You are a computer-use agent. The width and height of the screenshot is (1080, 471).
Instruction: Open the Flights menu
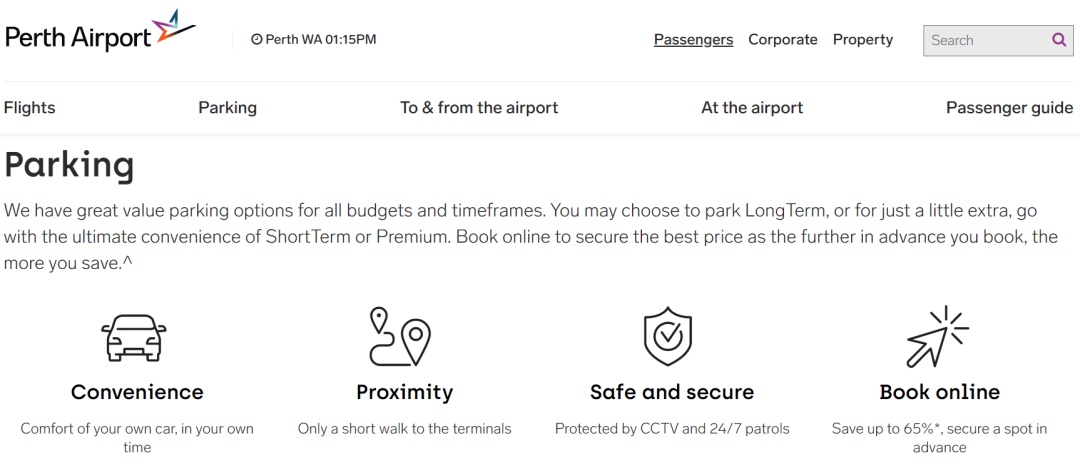(x=30, y=107)
